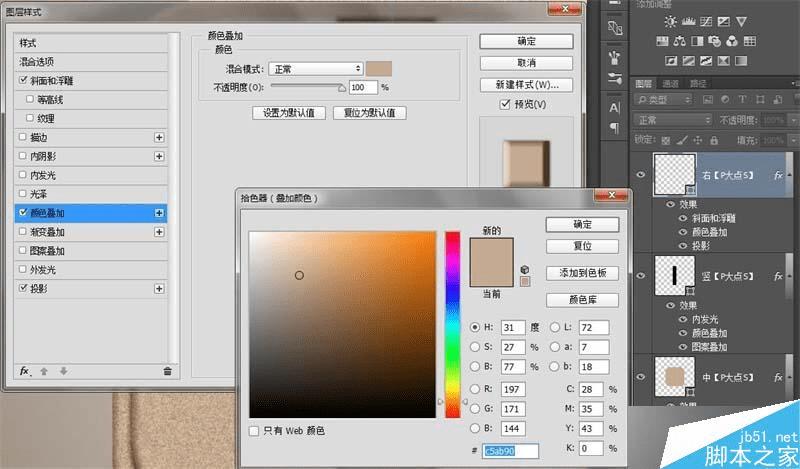Switch to the 路径 tab
800x469 pixels.
[698, 84]
